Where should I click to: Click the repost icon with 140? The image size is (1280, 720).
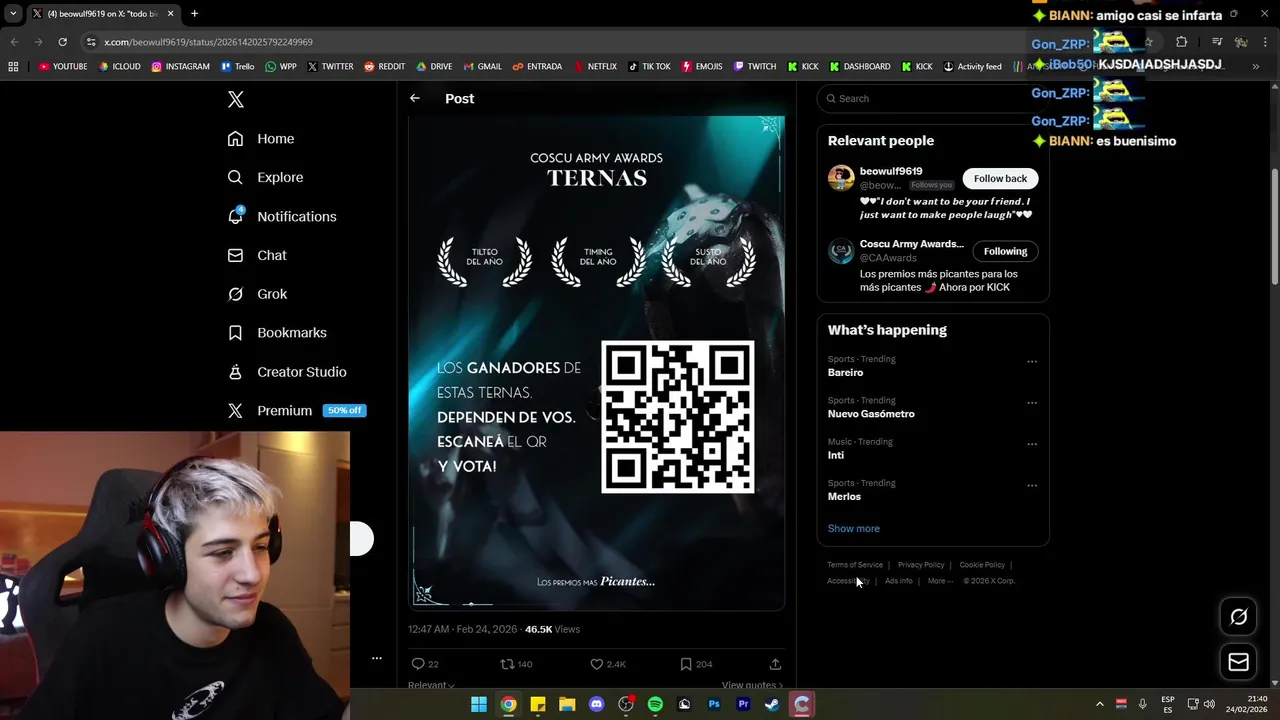(507, 664)
